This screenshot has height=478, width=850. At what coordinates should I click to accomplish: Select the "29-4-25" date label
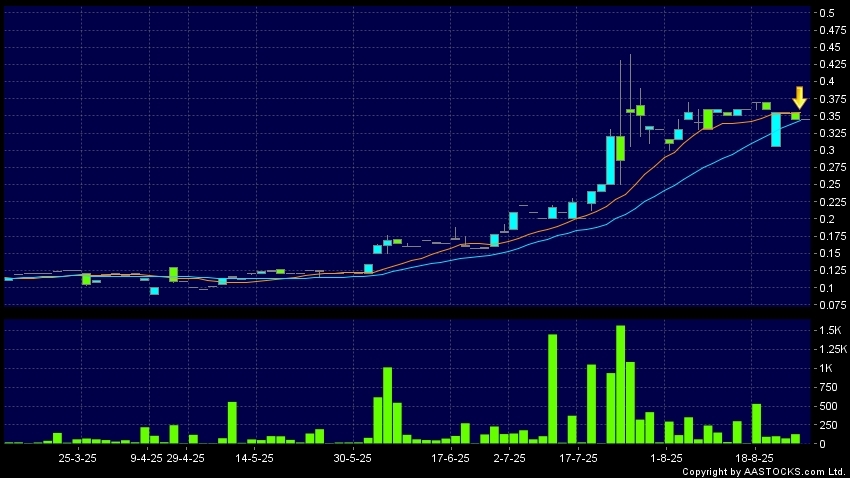185,458
